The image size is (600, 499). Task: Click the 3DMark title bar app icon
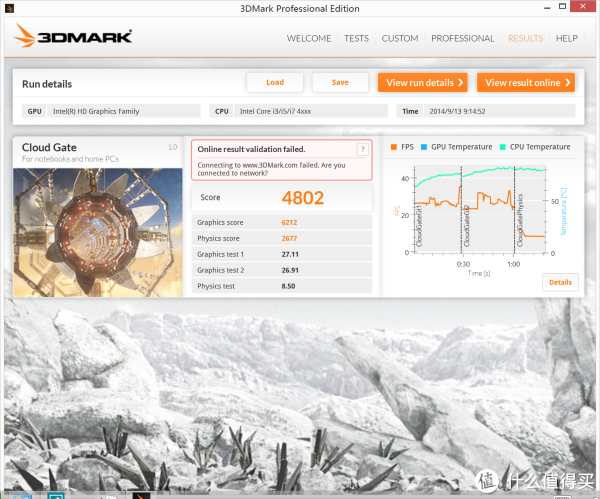click(x=9, y=8)
